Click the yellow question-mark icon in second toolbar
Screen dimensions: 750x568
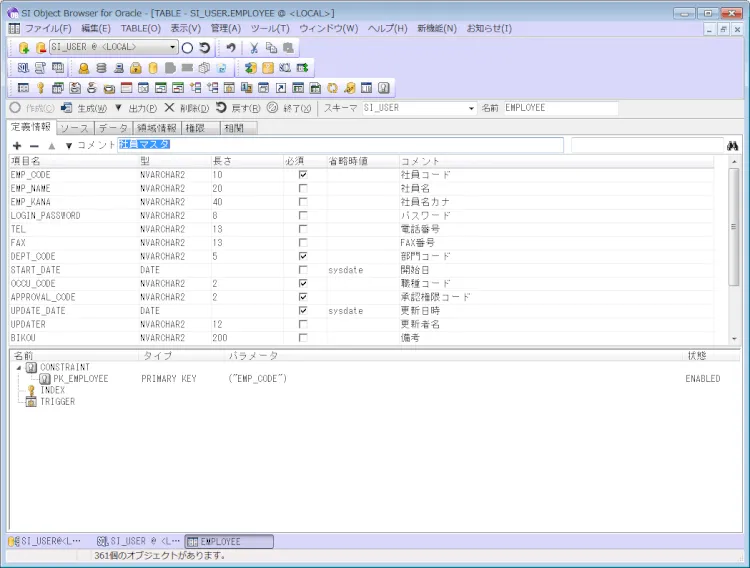point(268,68)
